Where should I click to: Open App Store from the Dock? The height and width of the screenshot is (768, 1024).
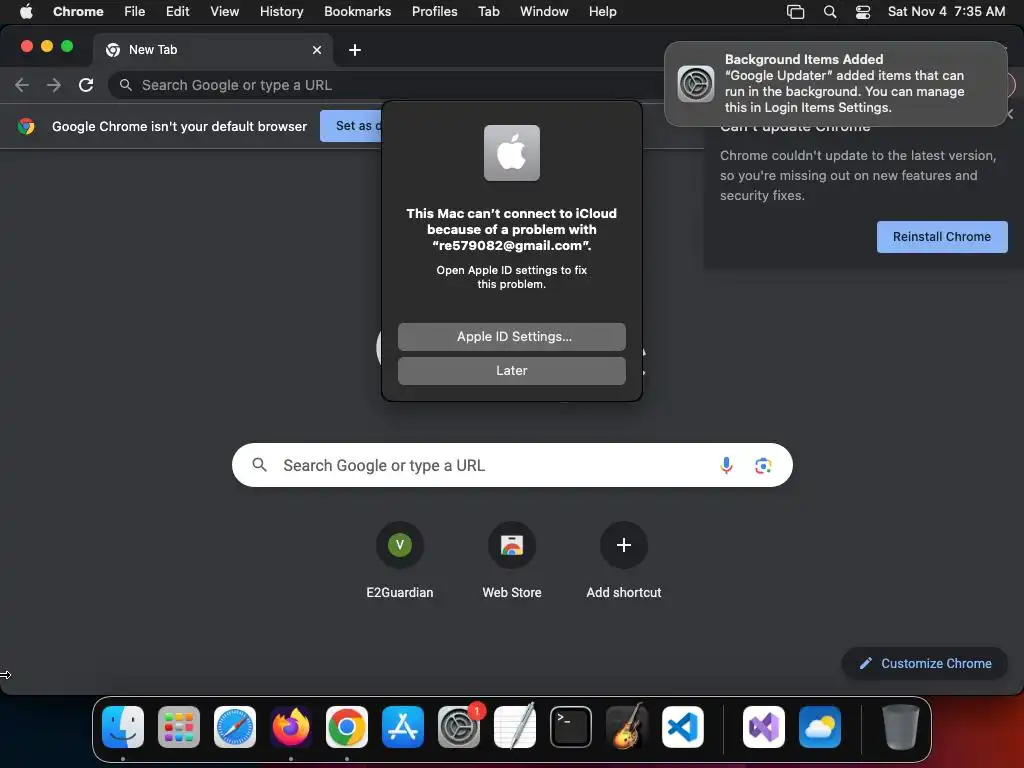coord(403,726)
